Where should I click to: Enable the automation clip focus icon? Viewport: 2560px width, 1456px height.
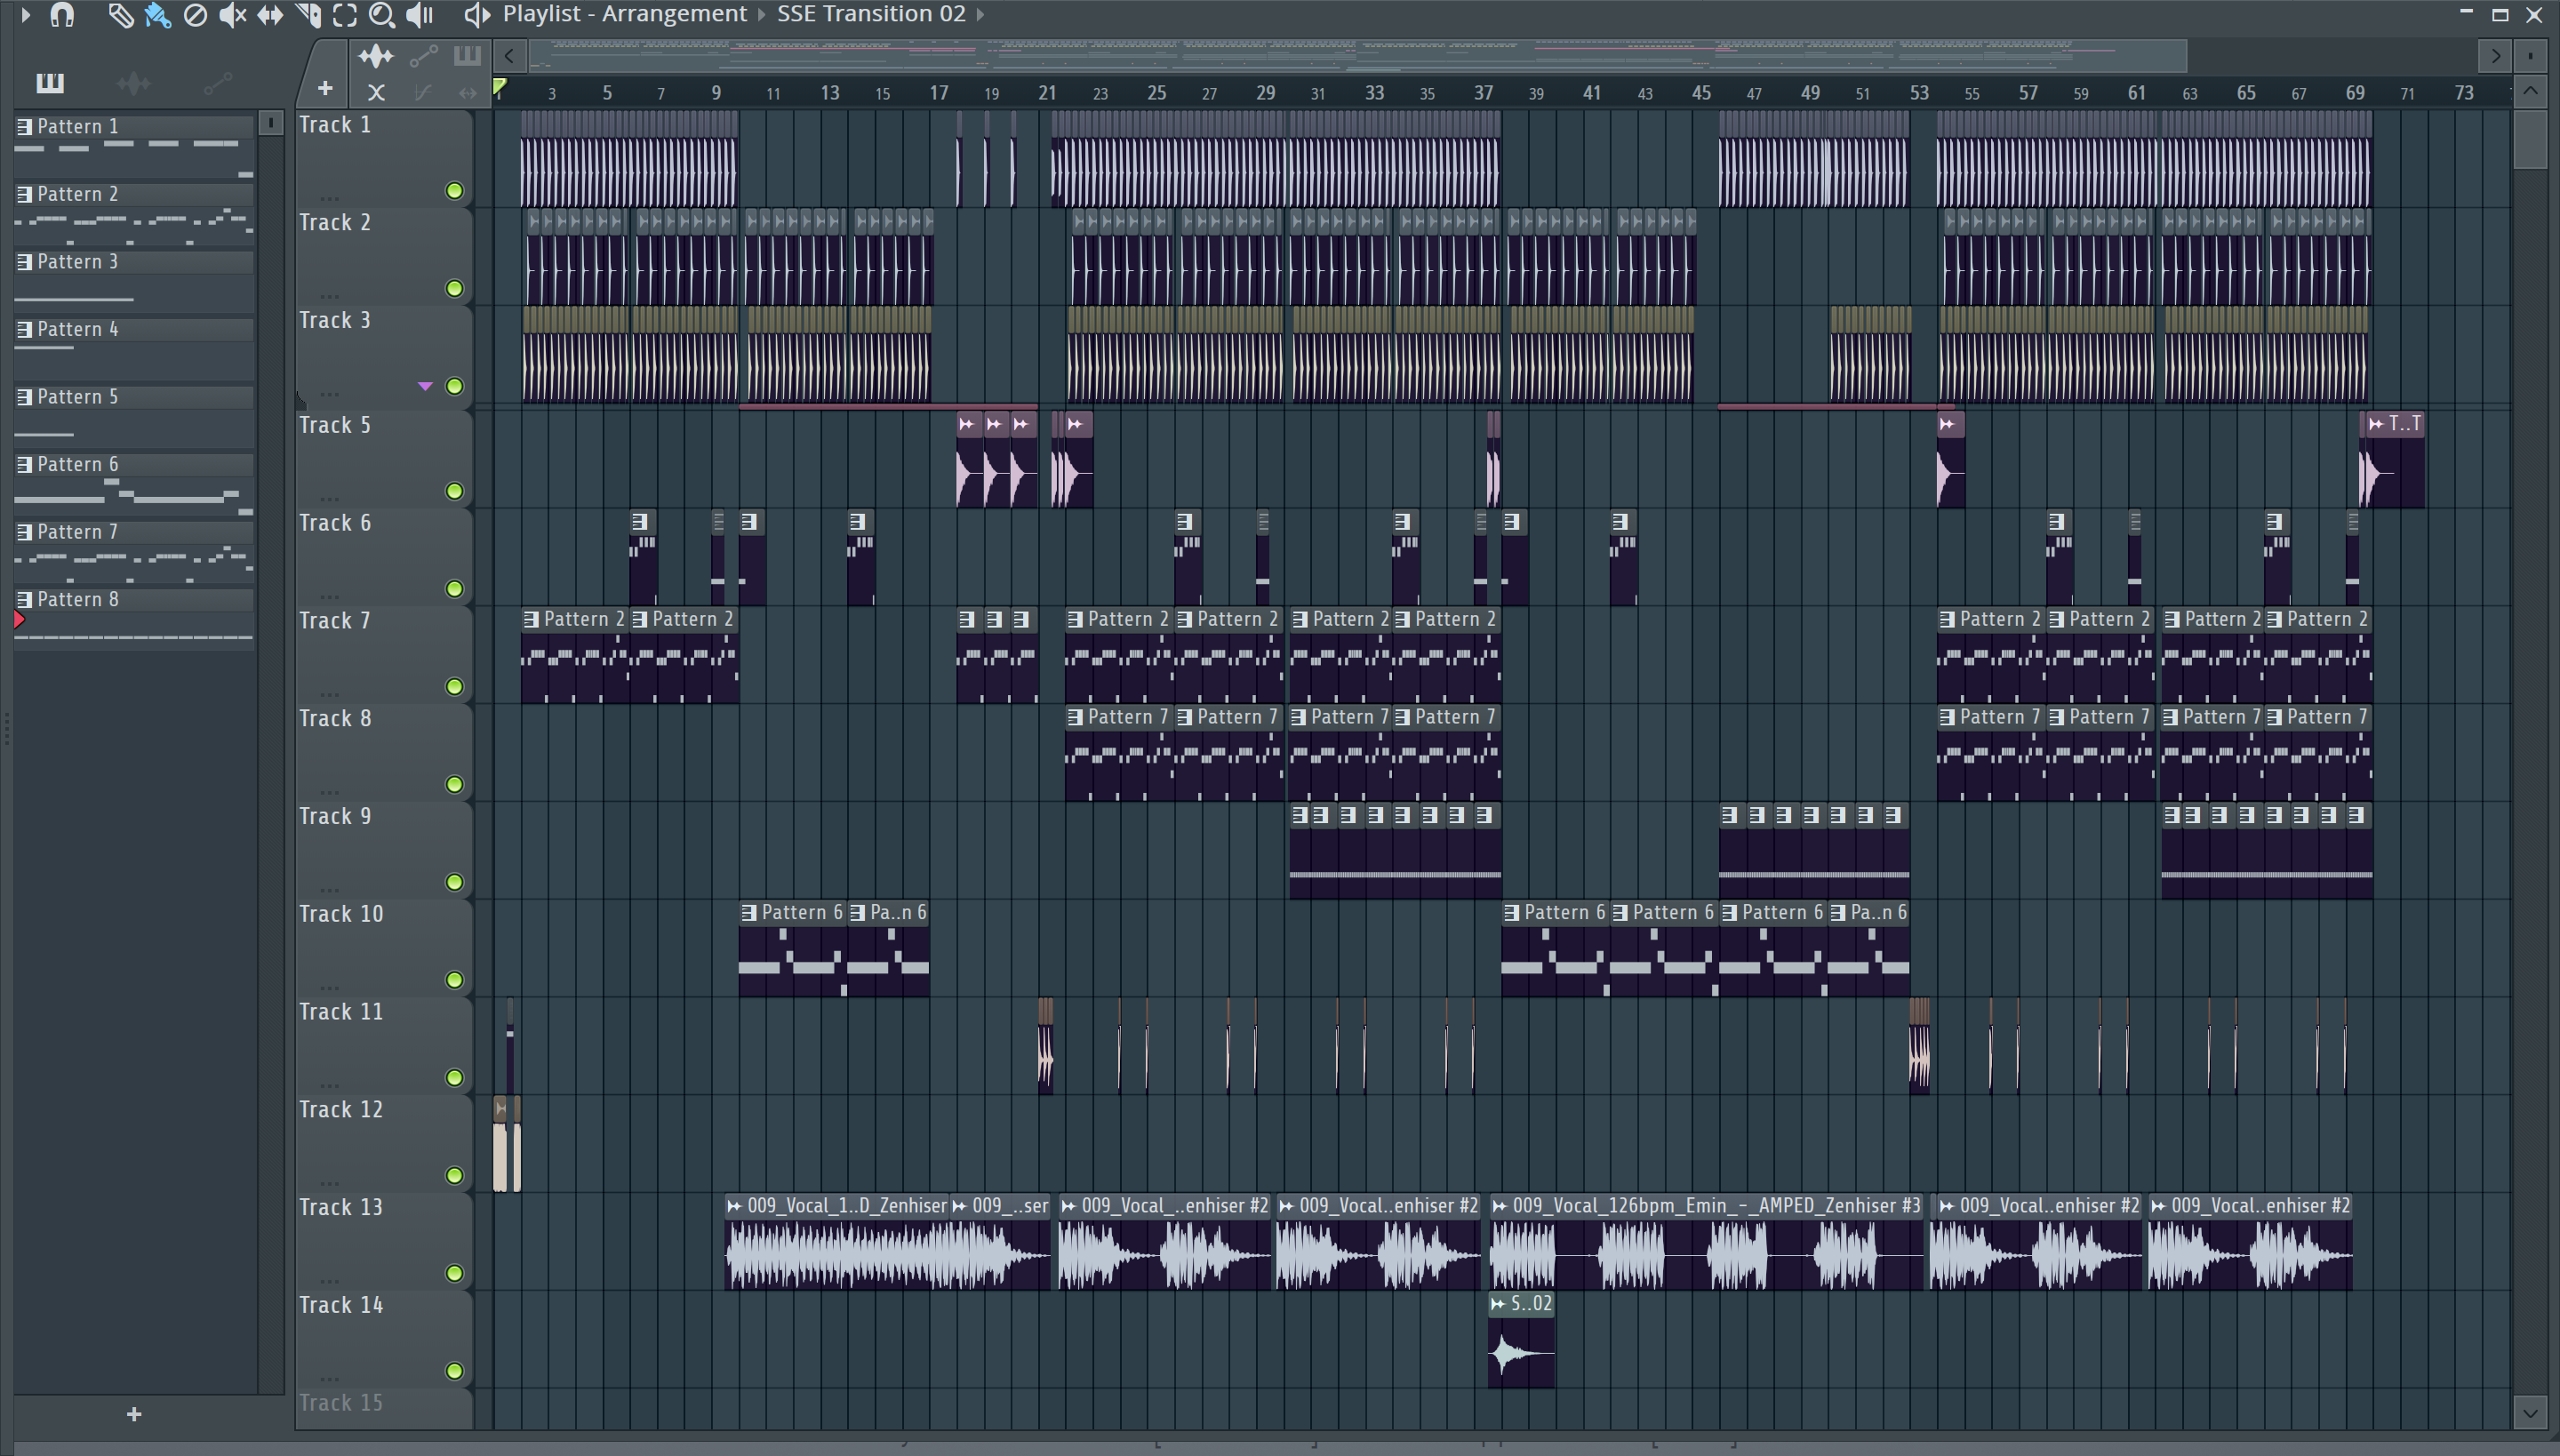pyautogui.click(x=423, y=56)
